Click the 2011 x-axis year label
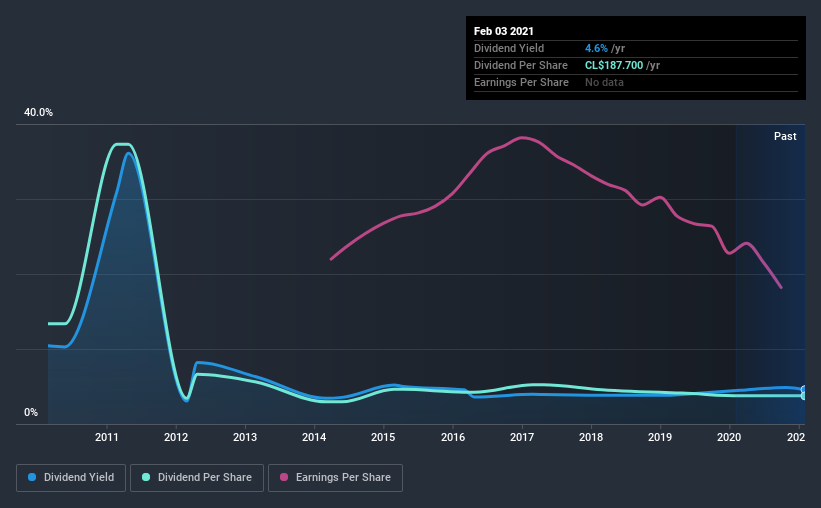 pos(107,437)
